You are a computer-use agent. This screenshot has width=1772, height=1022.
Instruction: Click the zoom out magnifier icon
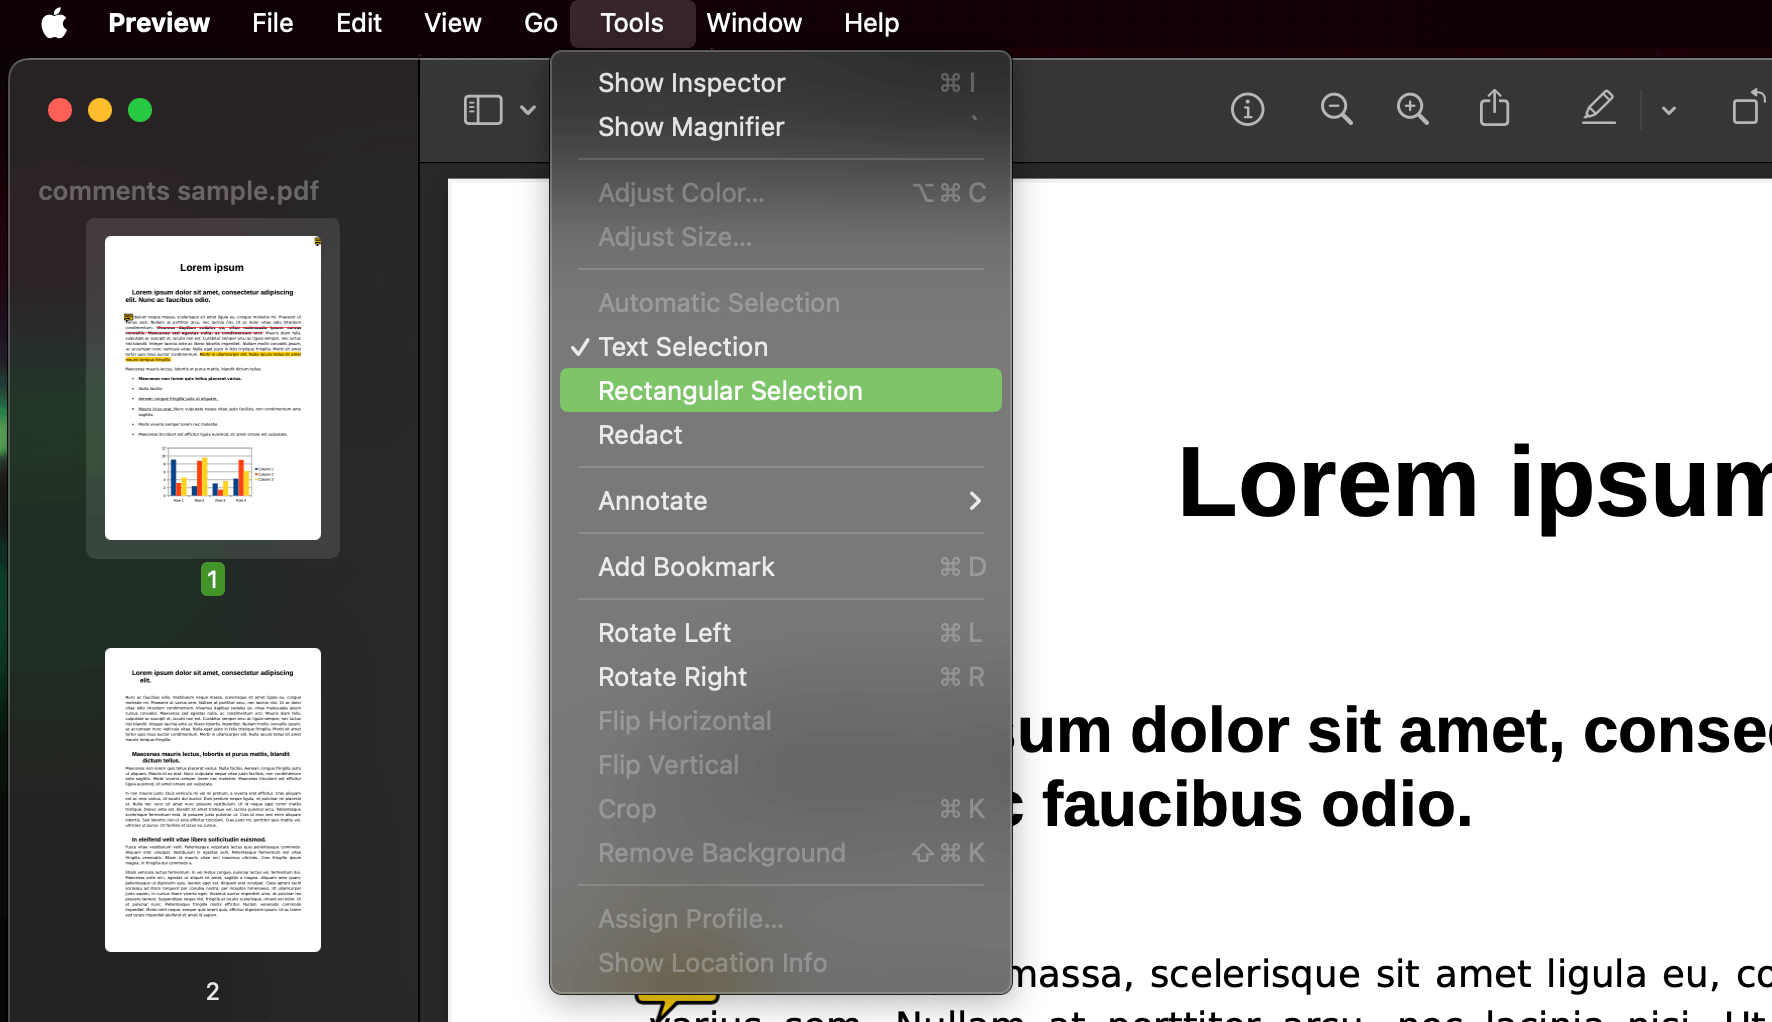1336,109
